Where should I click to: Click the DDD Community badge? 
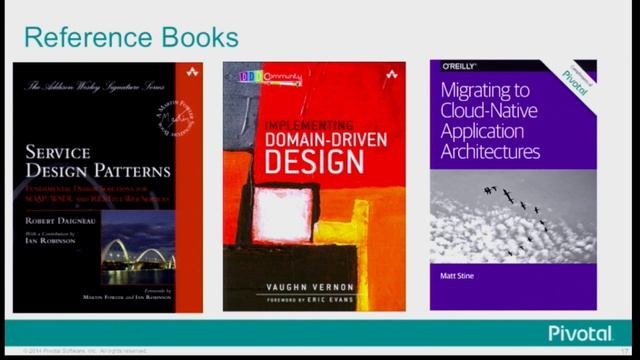[271, 78]
